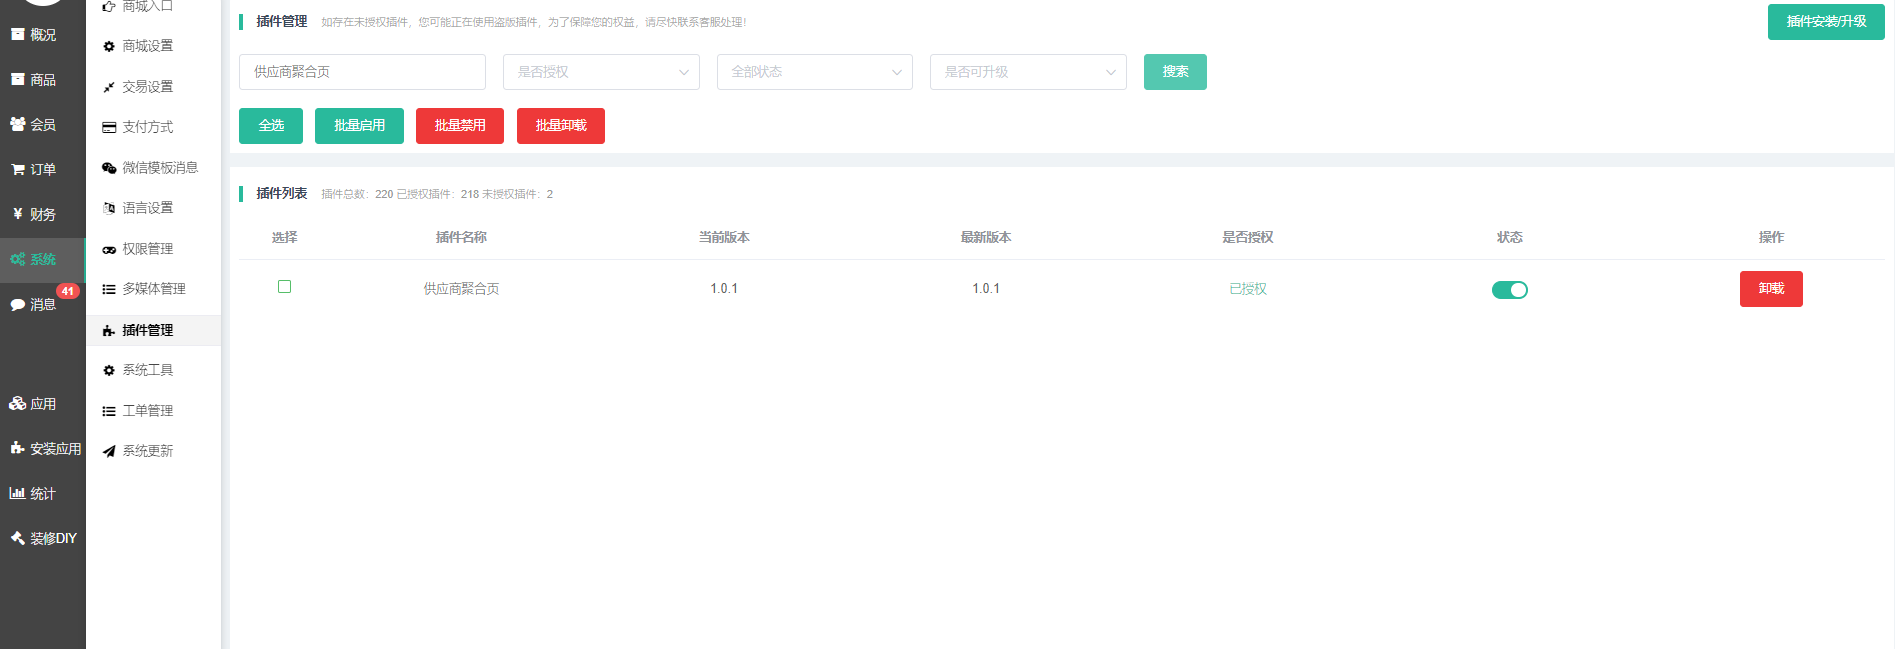Click the 权限管理 icon
Screen dimensions: 1895x649
coord(109,249)
